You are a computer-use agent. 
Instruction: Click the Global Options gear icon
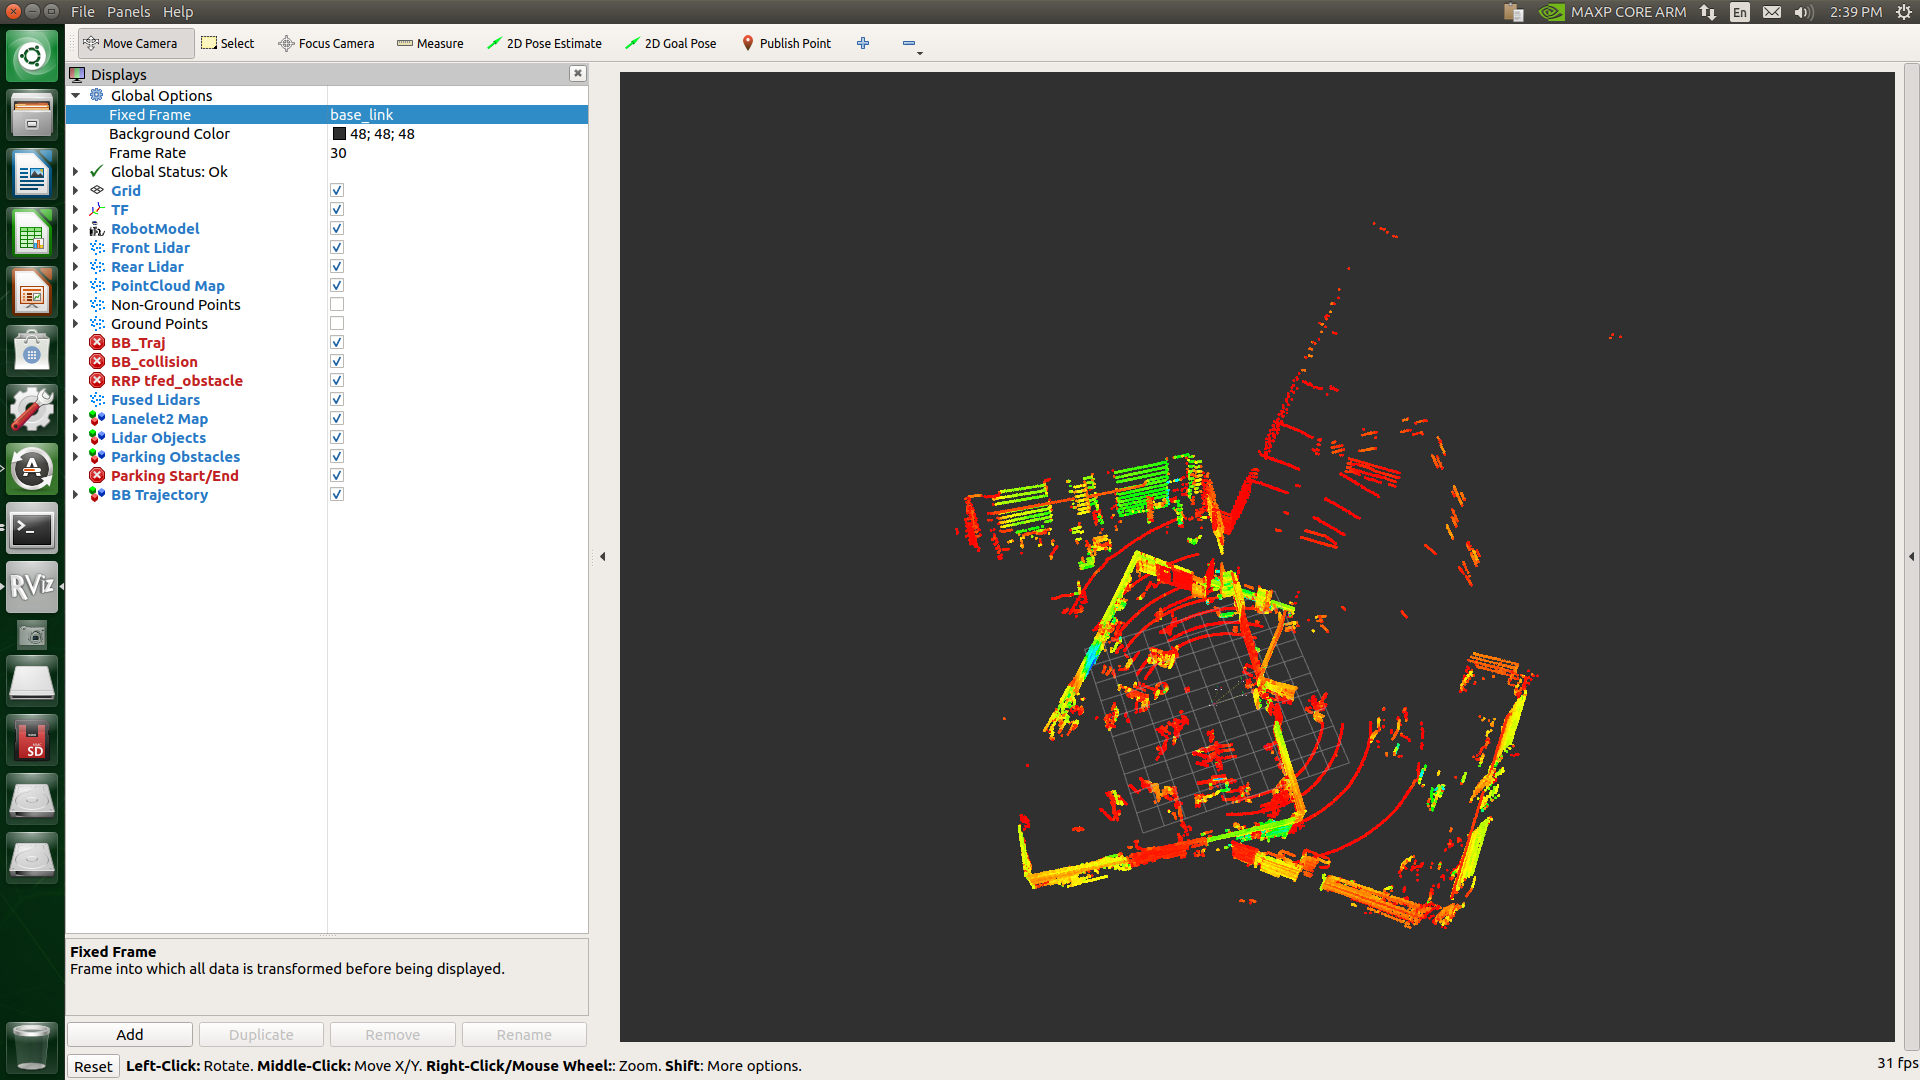tap(97, 95)
